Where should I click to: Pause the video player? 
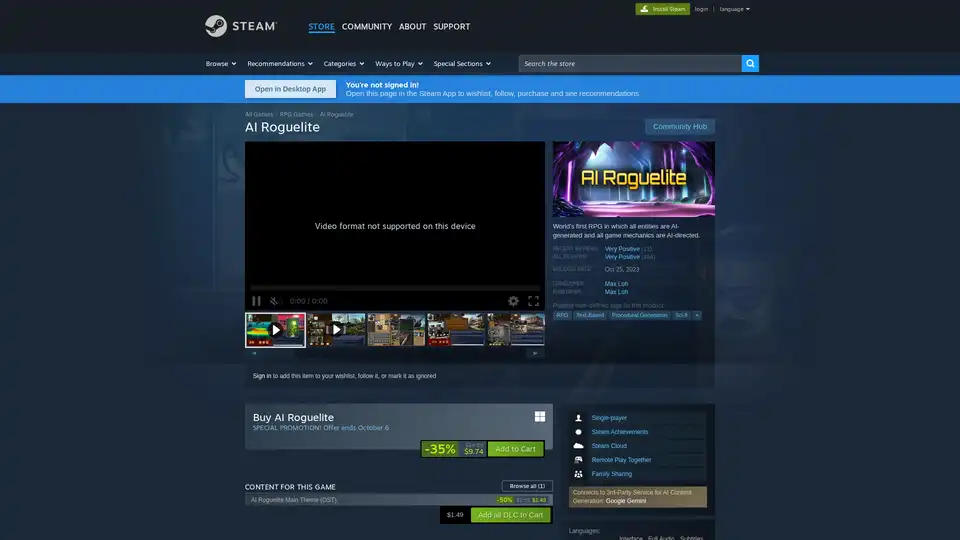256,301
